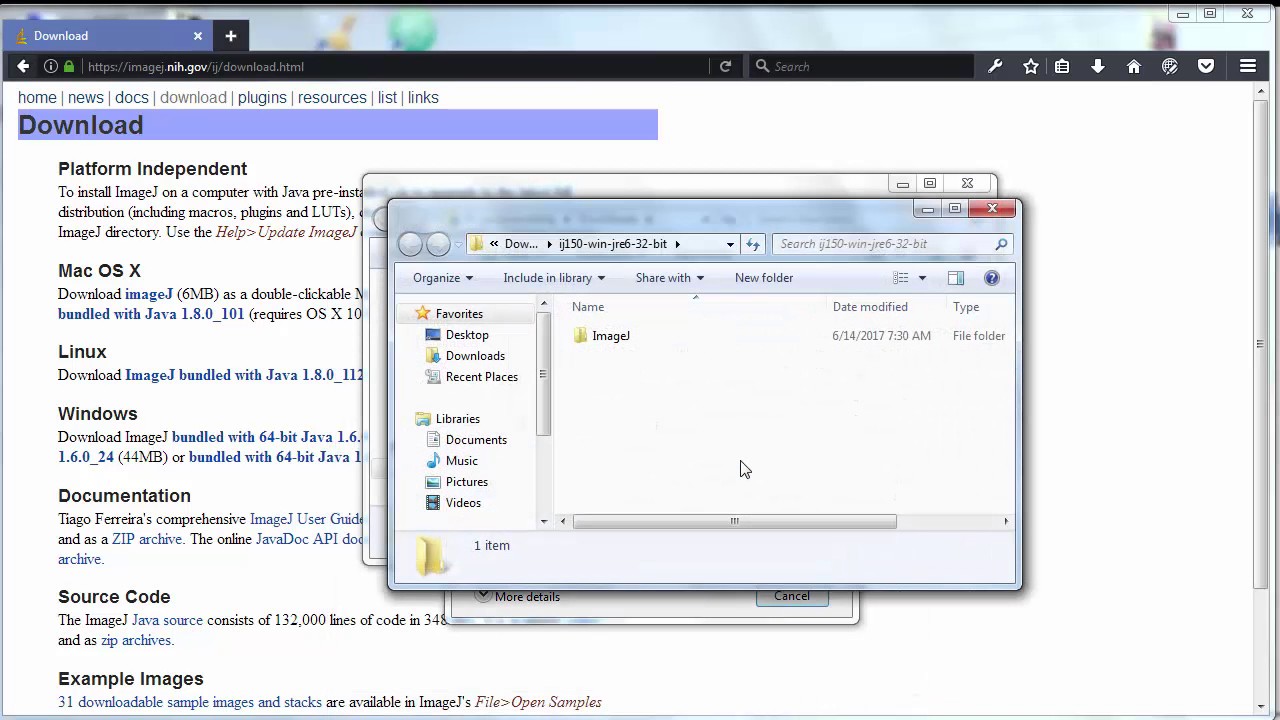Screen dimensions: 1280x720
Task: Click Explorer back navigation button
Action: 410,244
